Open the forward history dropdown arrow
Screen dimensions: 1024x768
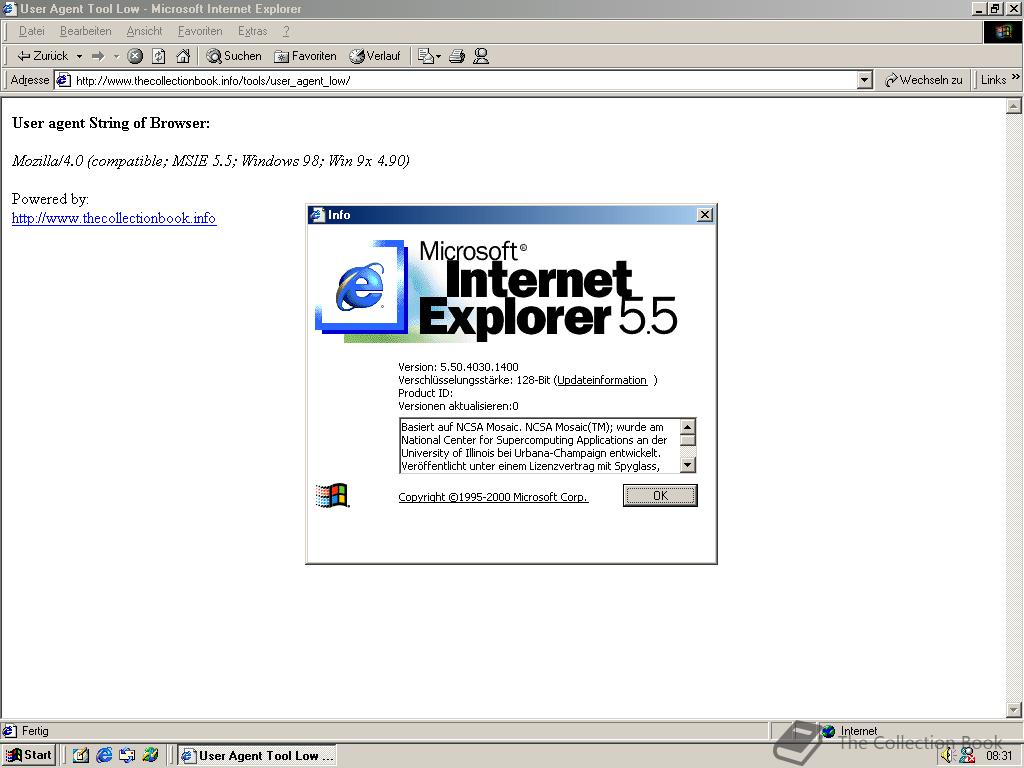(116, 56)
